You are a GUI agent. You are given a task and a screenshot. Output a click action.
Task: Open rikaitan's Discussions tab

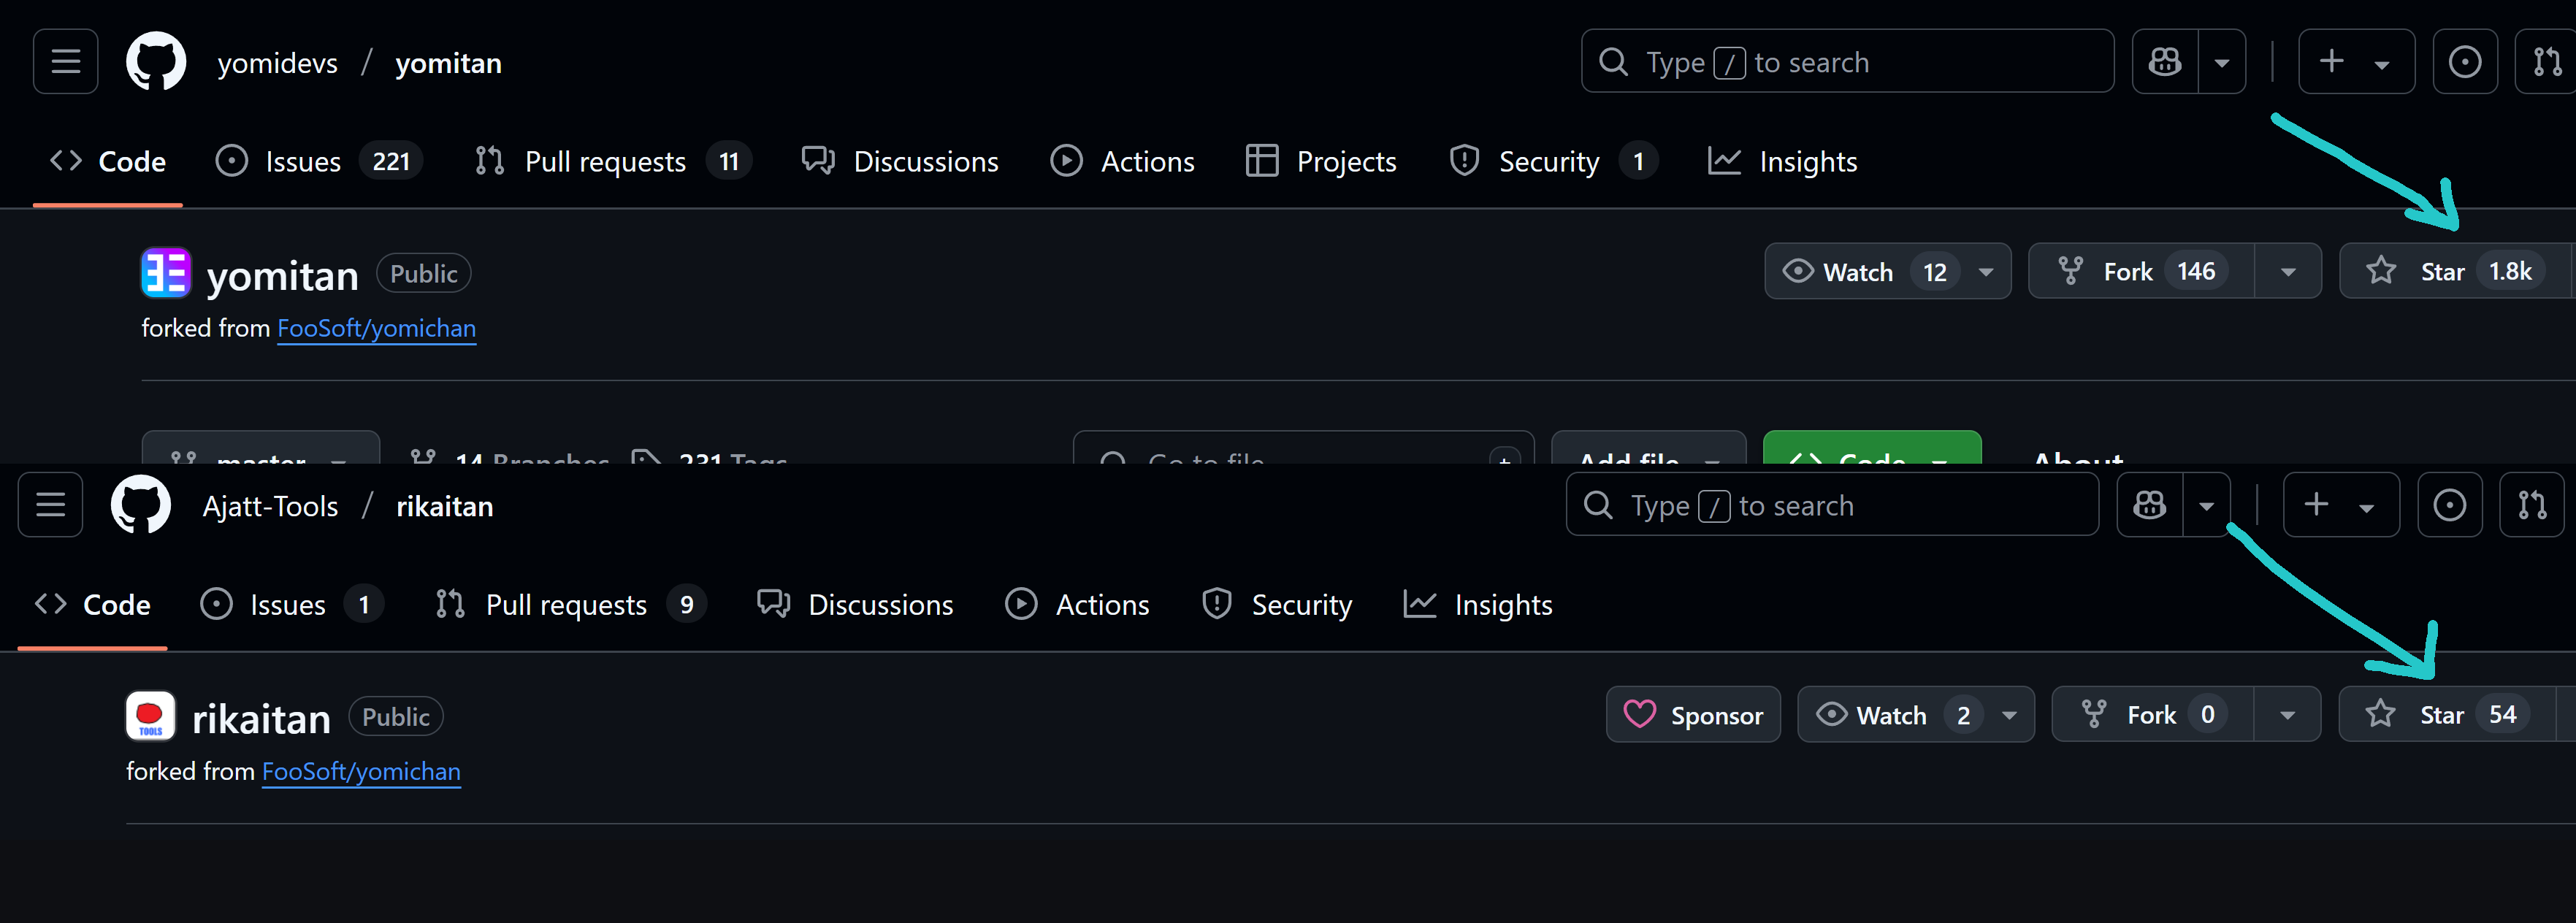tap(855, 604)
